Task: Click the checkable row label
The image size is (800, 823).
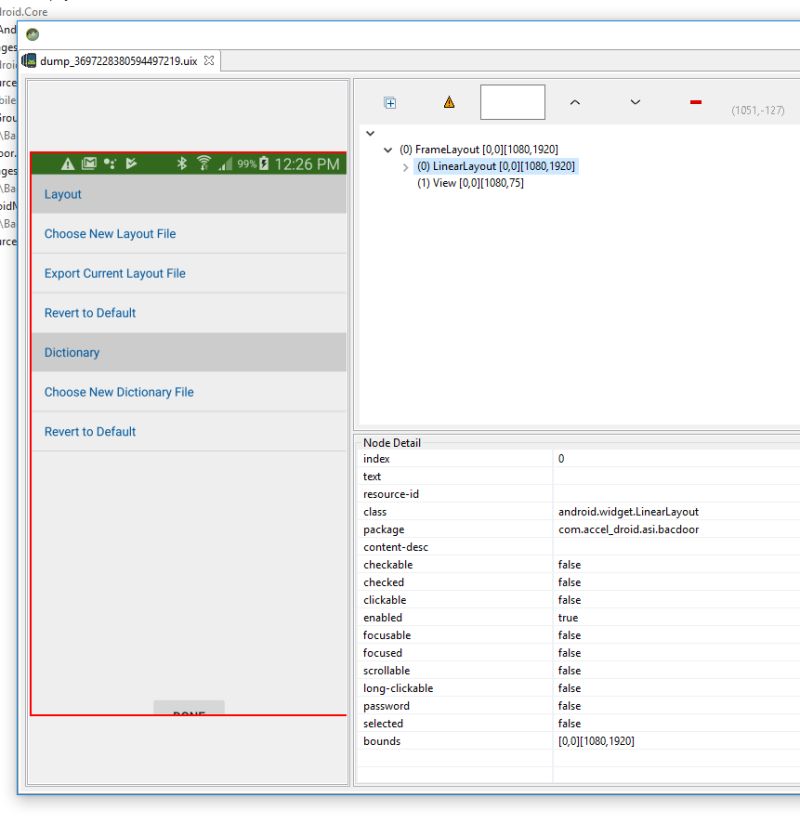Action: (x=387, y=565)
